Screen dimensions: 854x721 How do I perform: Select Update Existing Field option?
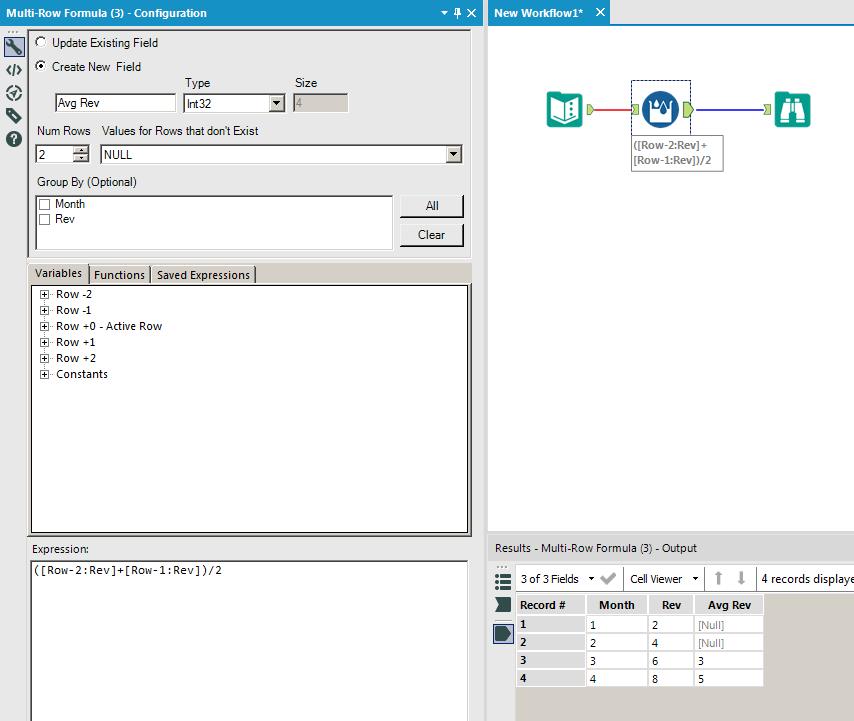click(x=40, y=42)
